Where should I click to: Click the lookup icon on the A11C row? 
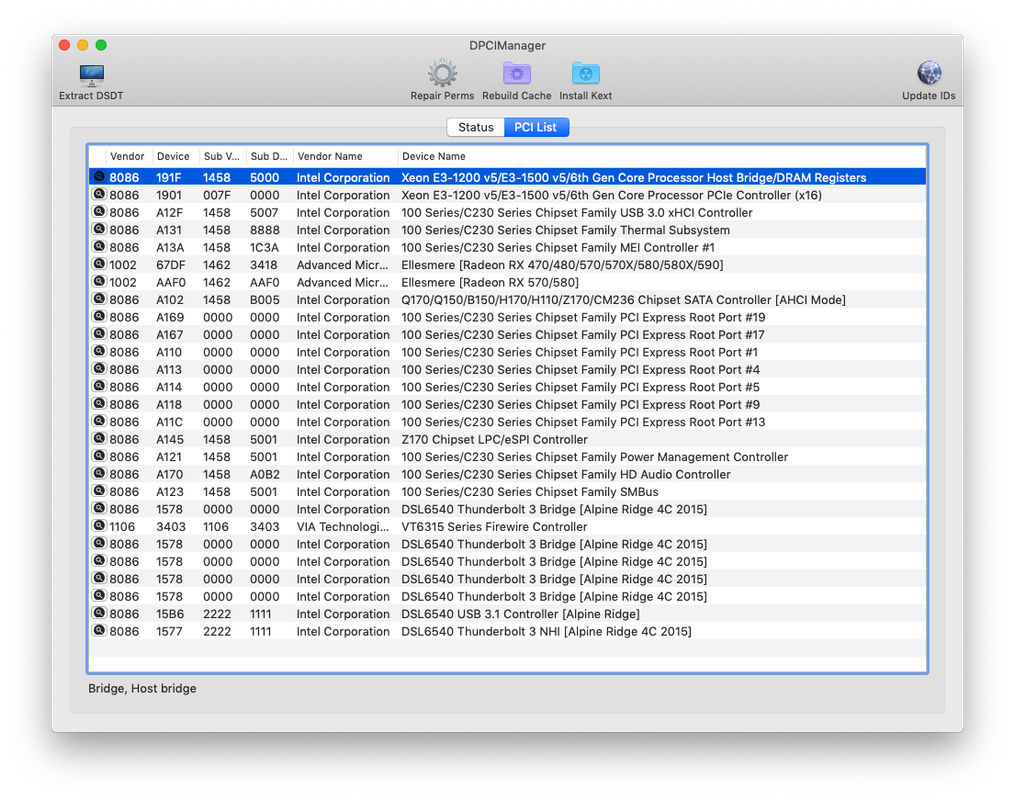coord(99,421)
